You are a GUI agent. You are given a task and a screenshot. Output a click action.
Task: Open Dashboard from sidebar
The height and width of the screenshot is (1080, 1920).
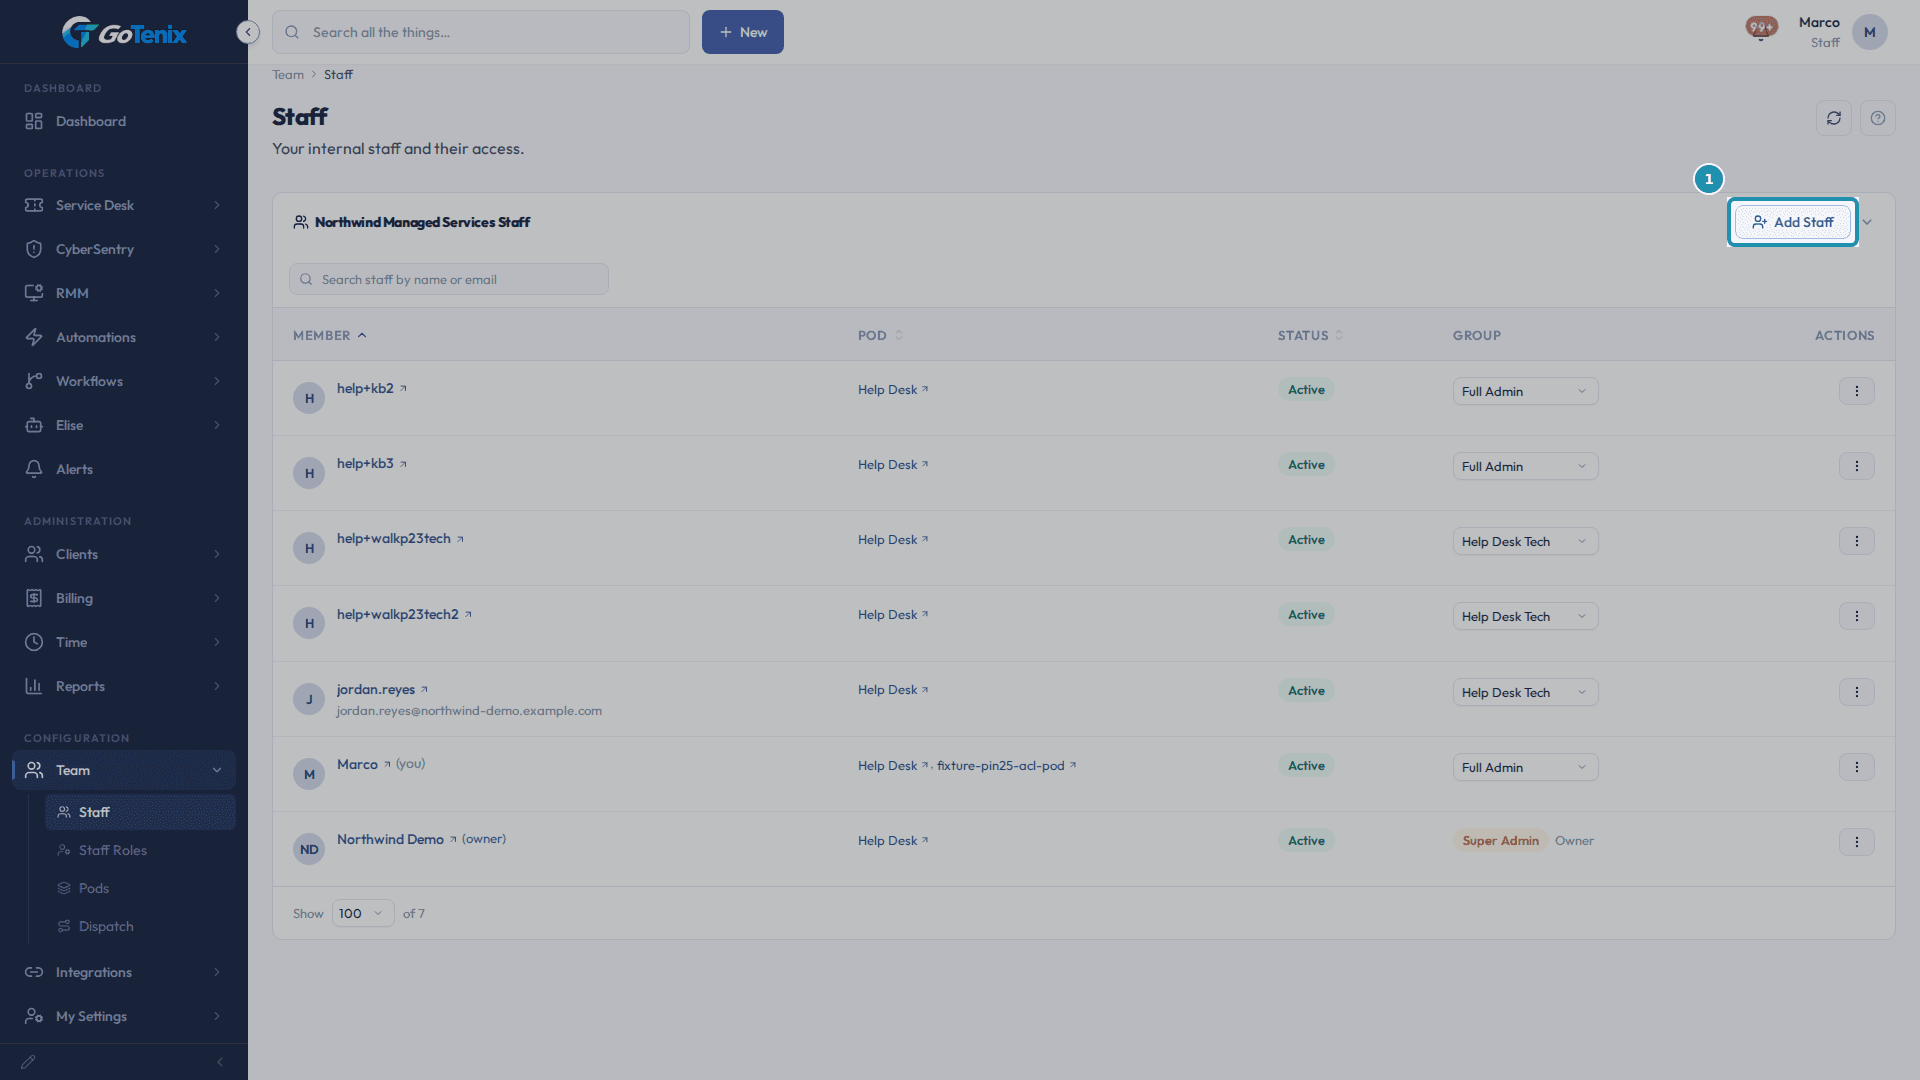(124, 121)
